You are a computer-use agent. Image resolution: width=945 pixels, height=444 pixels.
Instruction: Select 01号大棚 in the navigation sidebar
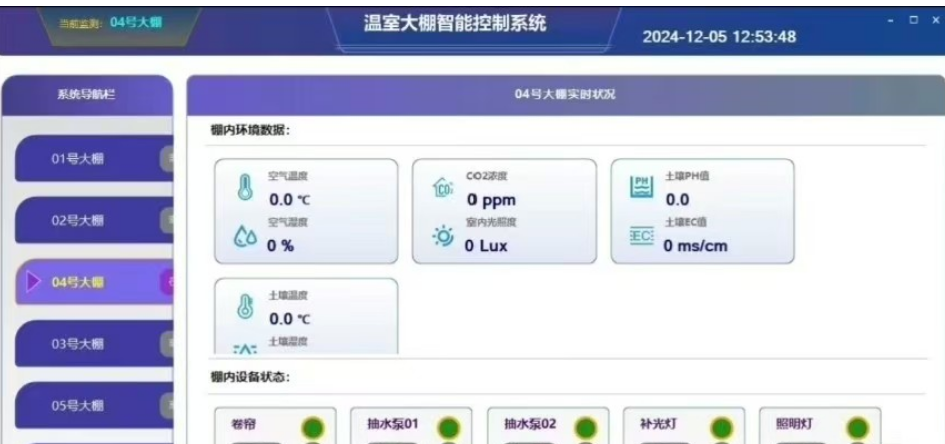(x=94, y=158)
